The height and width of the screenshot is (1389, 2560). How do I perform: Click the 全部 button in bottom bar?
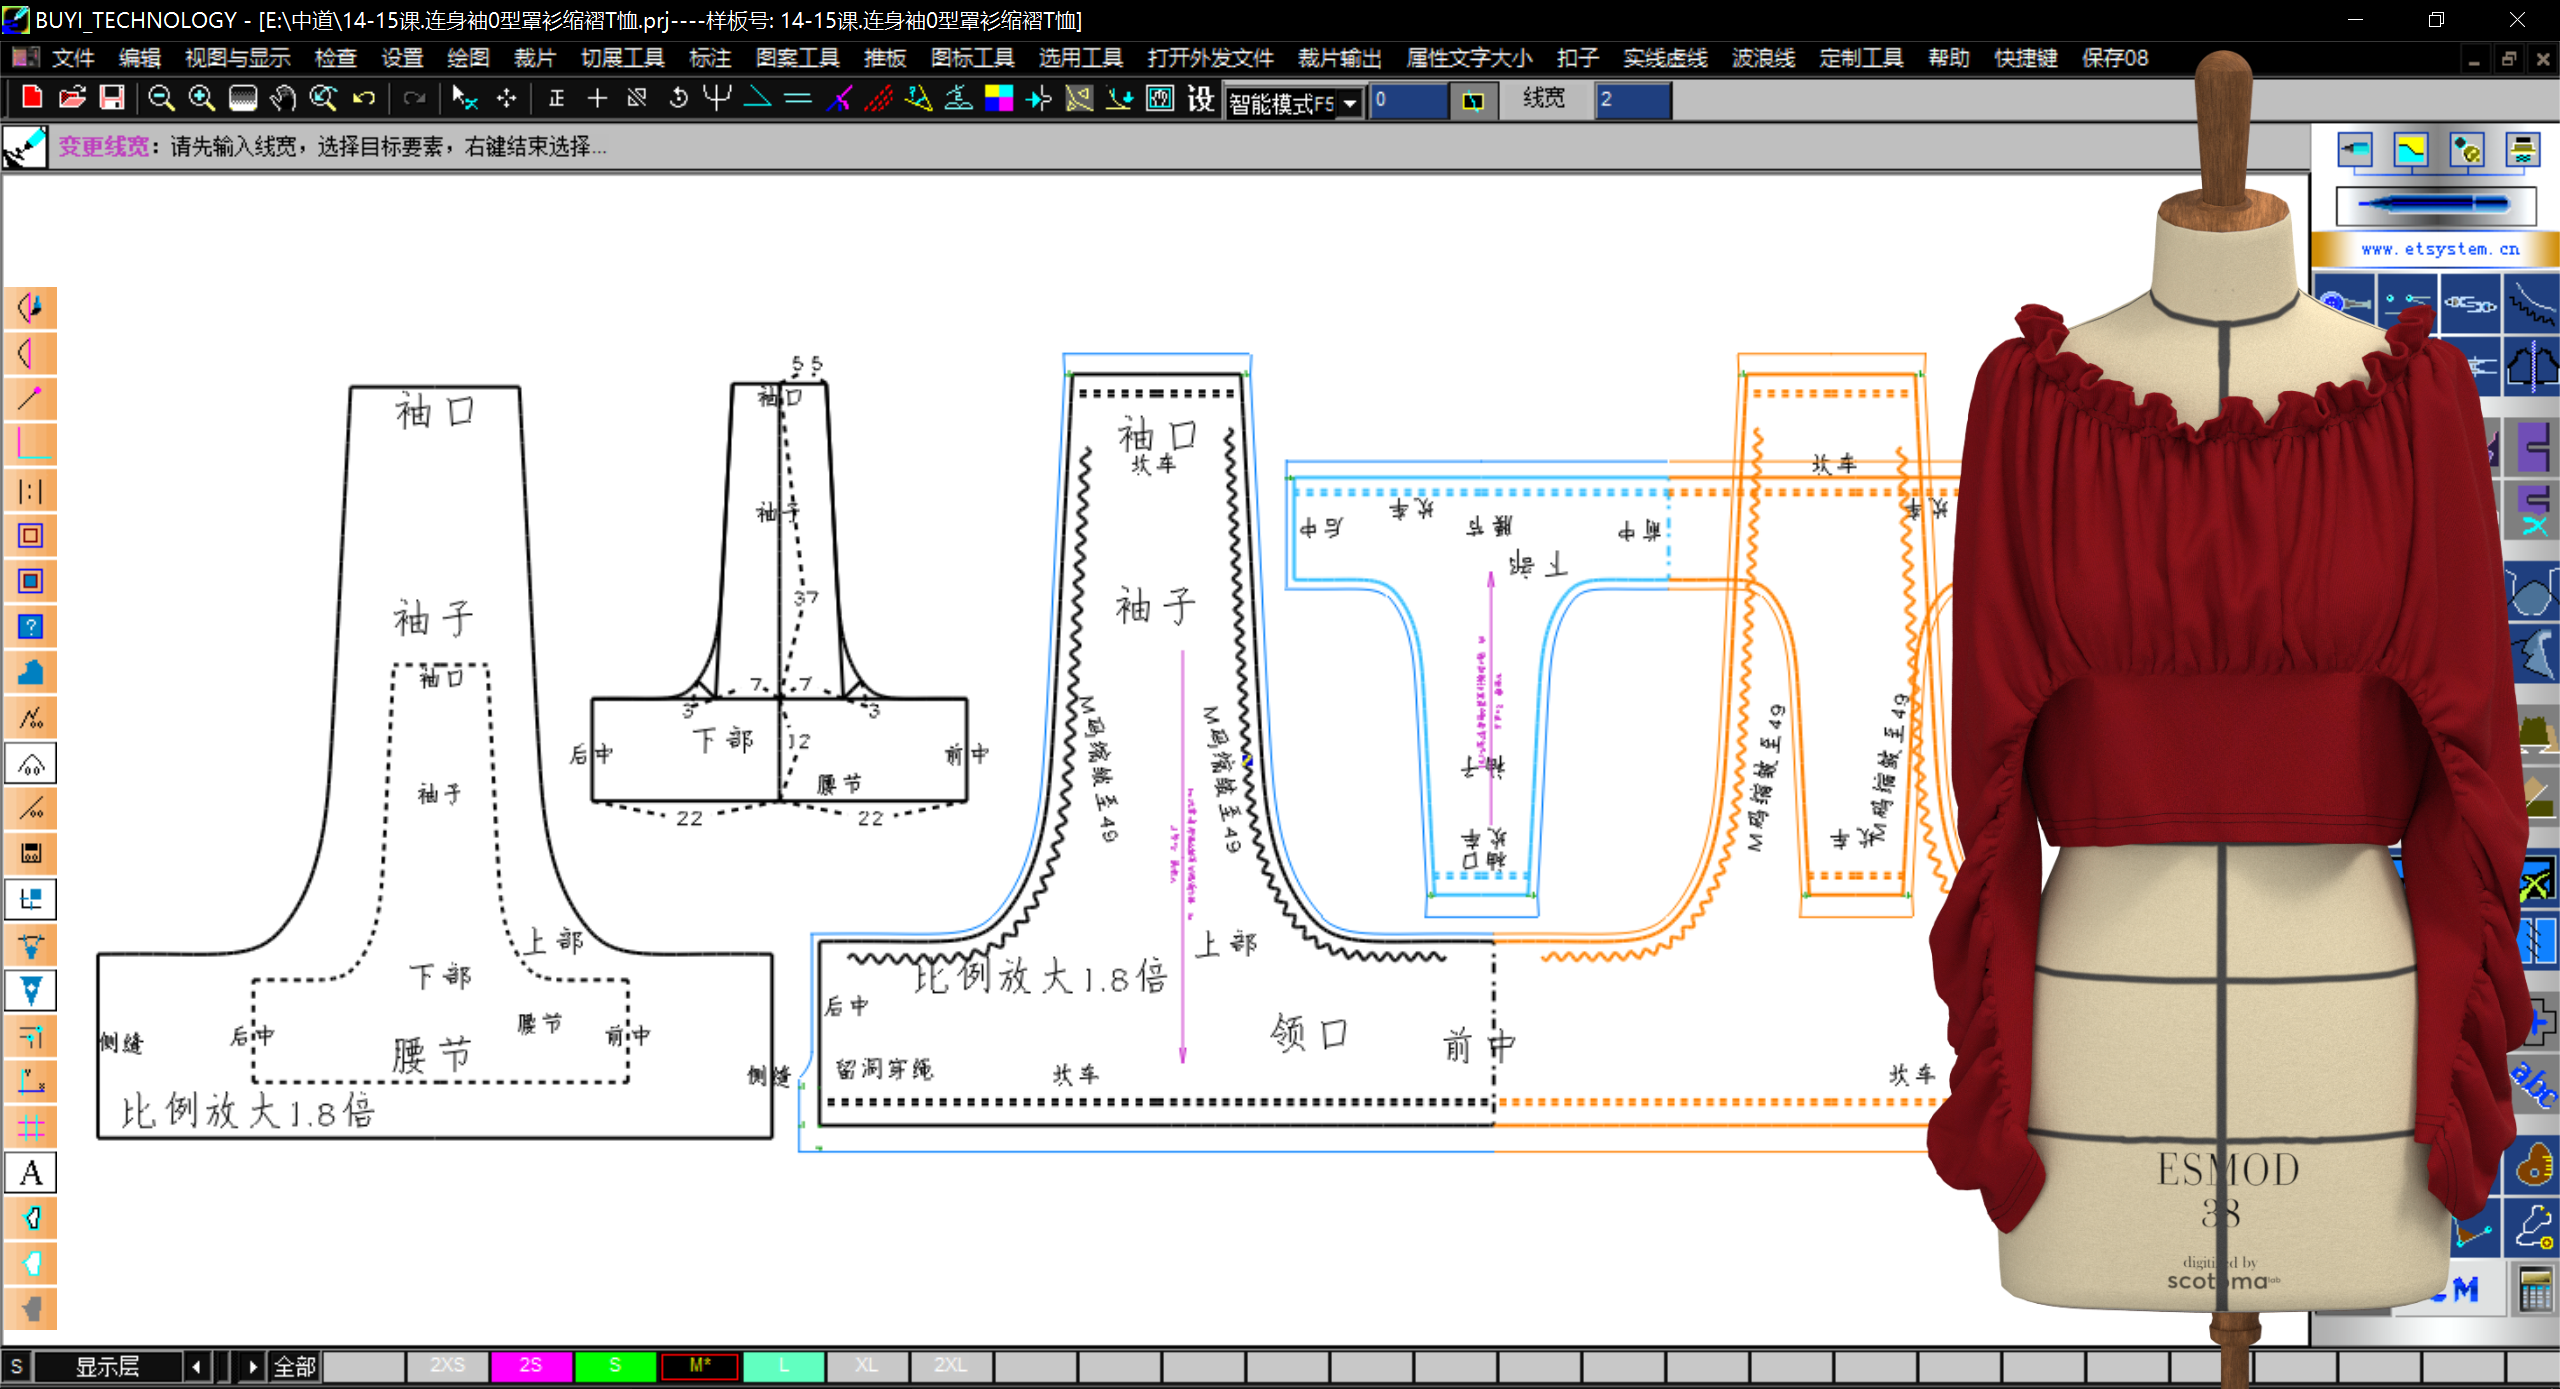pos(295,1366)
